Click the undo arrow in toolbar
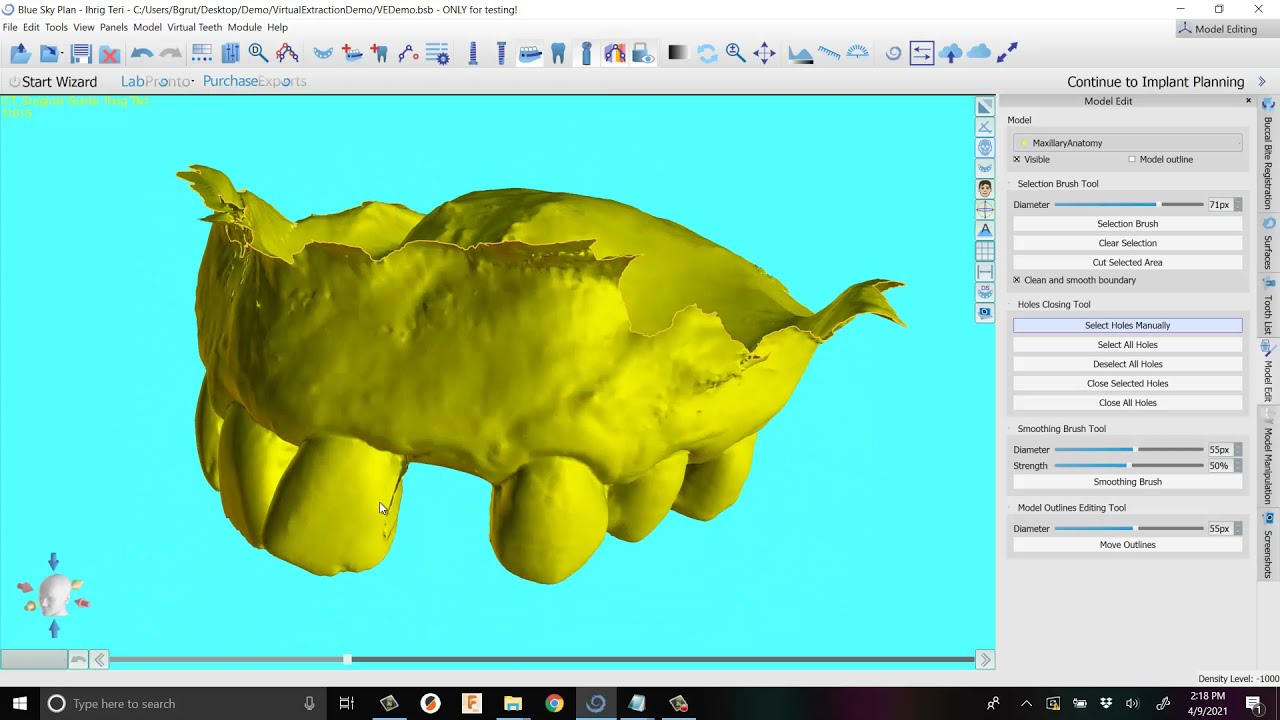 142,54
